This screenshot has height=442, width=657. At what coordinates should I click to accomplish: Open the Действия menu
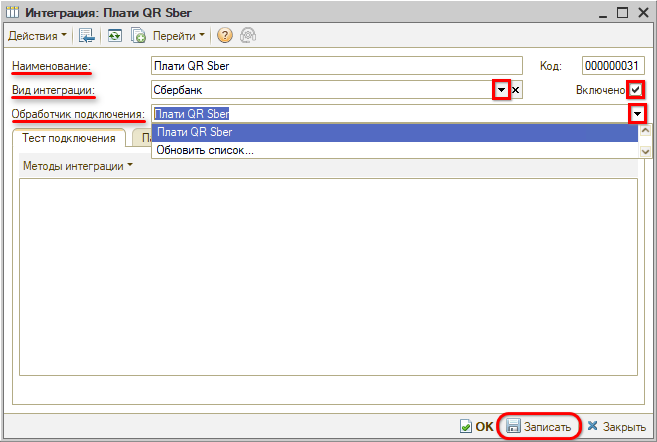tap(37, 36)
